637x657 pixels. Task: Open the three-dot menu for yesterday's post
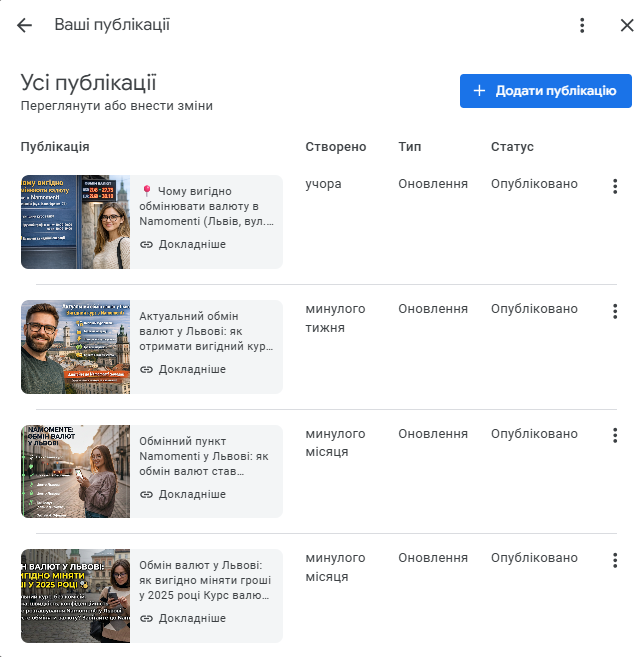click(615, 186)
